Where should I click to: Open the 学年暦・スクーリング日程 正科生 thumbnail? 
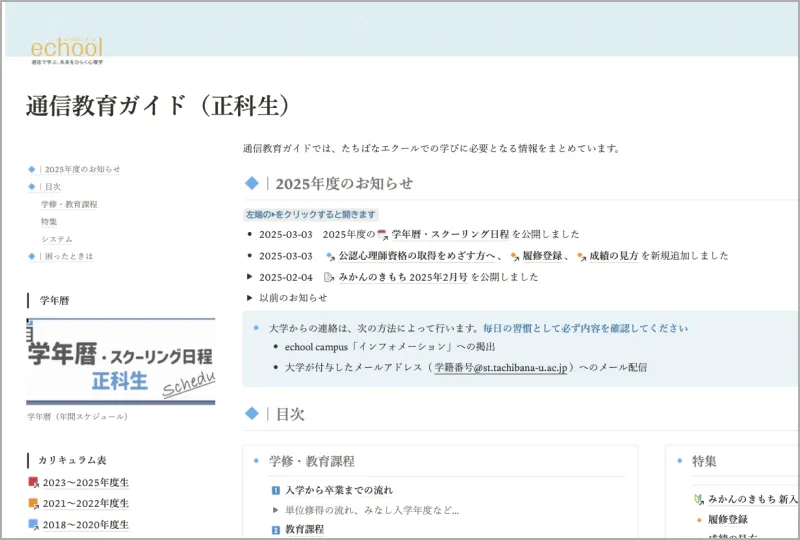[x=120, y=361]
